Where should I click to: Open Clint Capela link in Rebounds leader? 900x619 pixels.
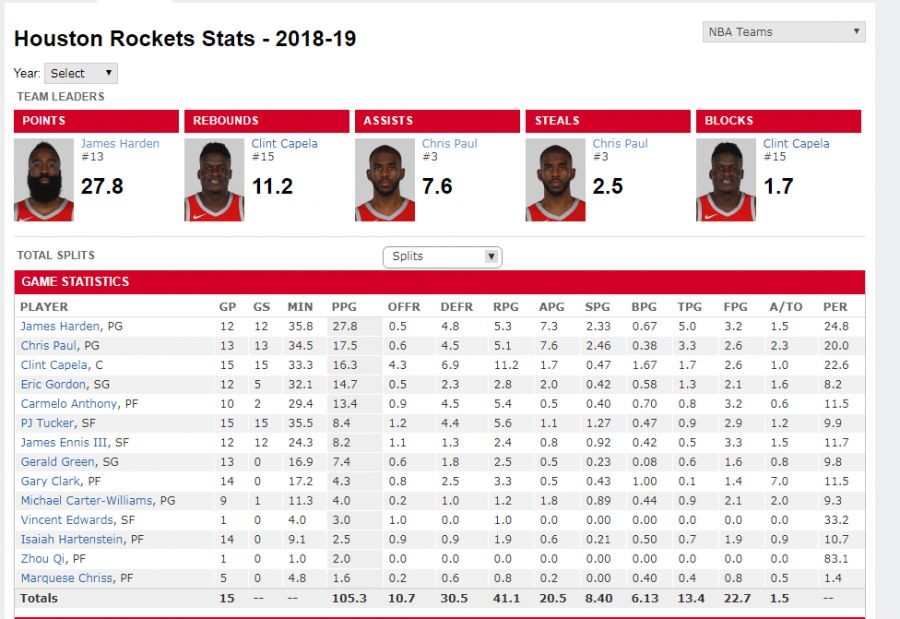coord(284,144)
